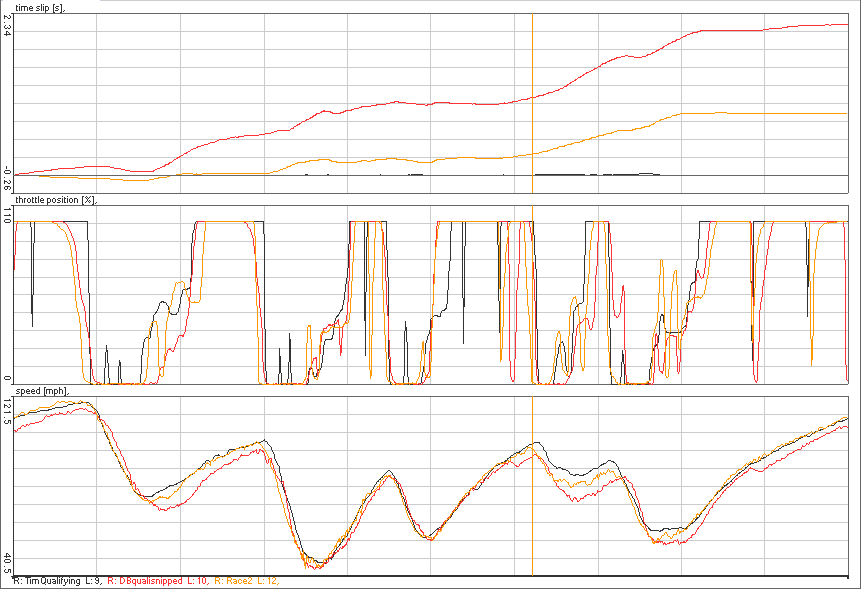Click the -0.26 minimum on time slip axis

click(x=6, y=178)
